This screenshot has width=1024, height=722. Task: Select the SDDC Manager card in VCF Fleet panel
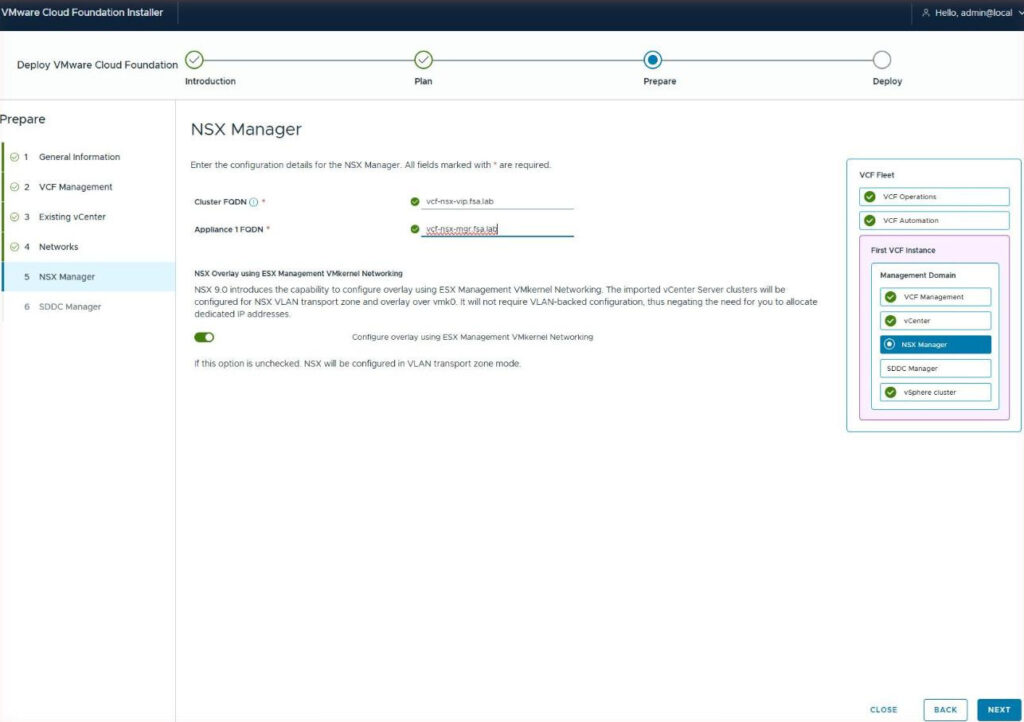pyautogui.click(x=935, y=369)
